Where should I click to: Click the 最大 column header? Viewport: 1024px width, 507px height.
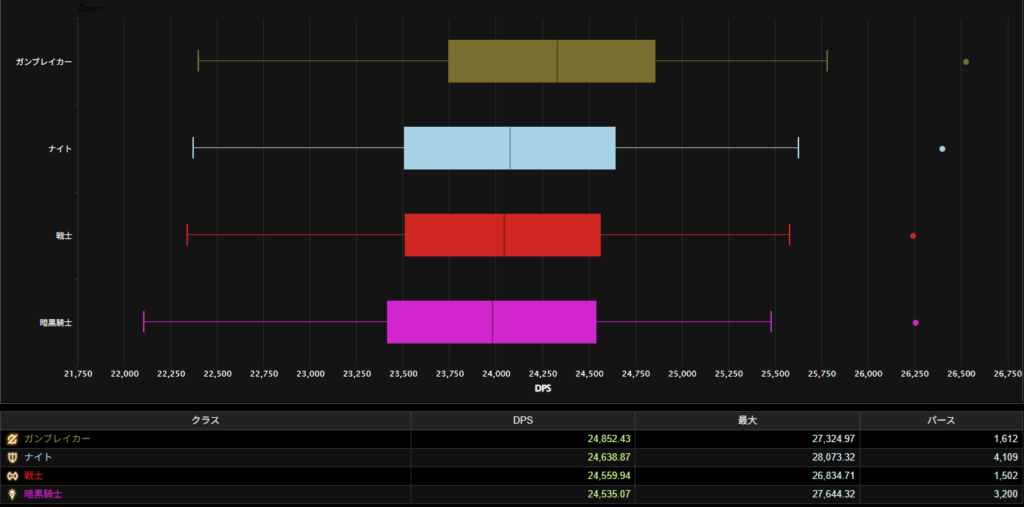pos(747,420)
